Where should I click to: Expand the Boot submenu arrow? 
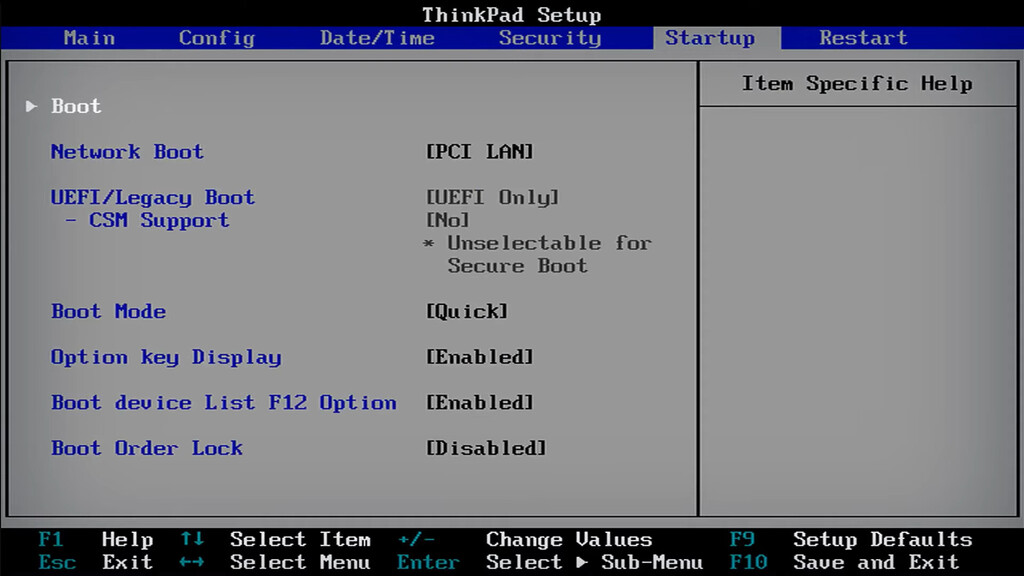[32, 106]
